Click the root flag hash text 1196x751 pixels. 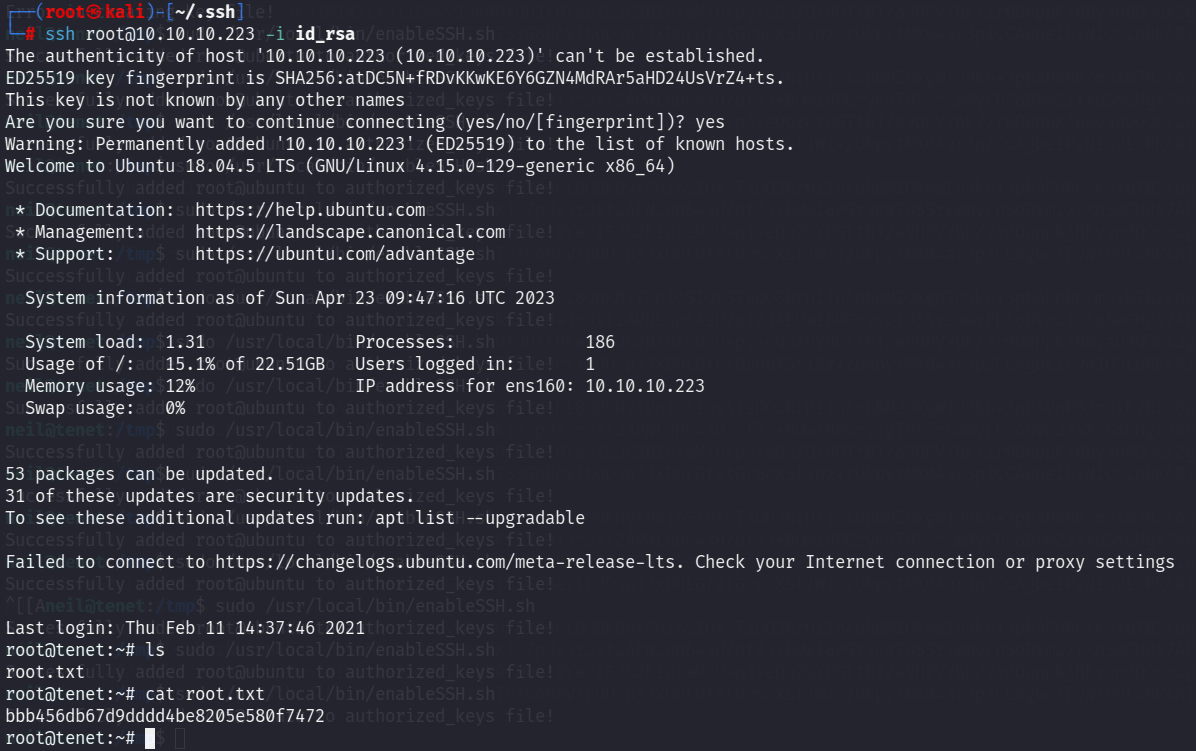165,717
